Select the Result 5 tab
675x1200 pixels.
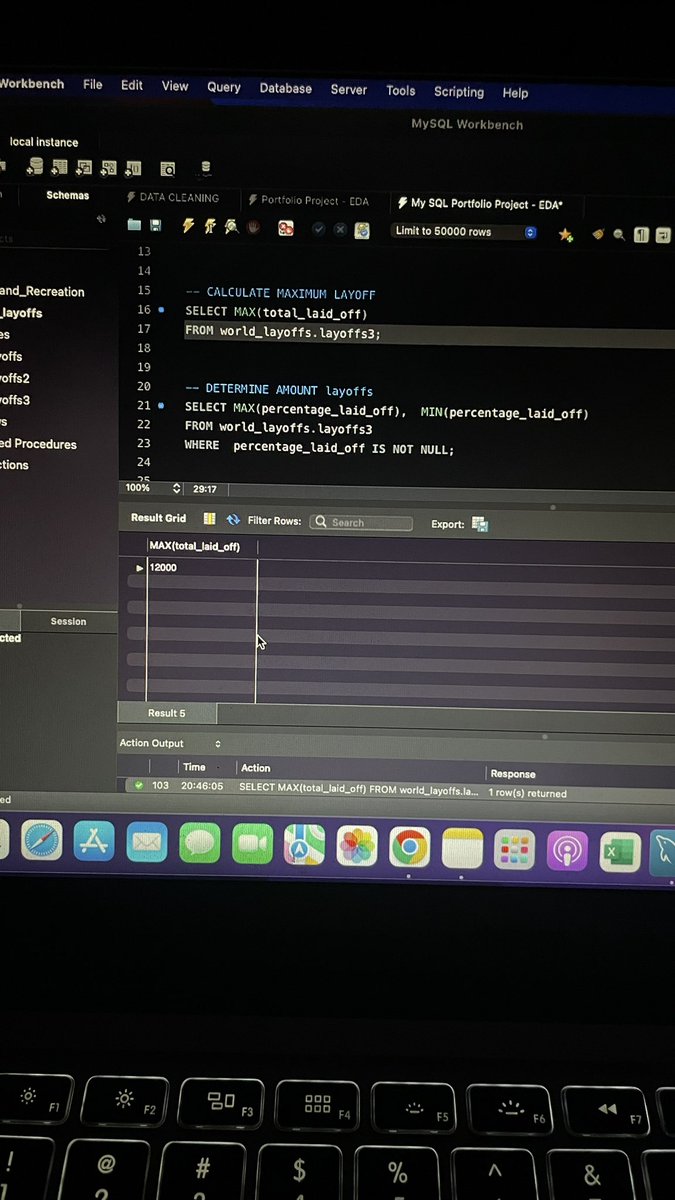point(167,713)
